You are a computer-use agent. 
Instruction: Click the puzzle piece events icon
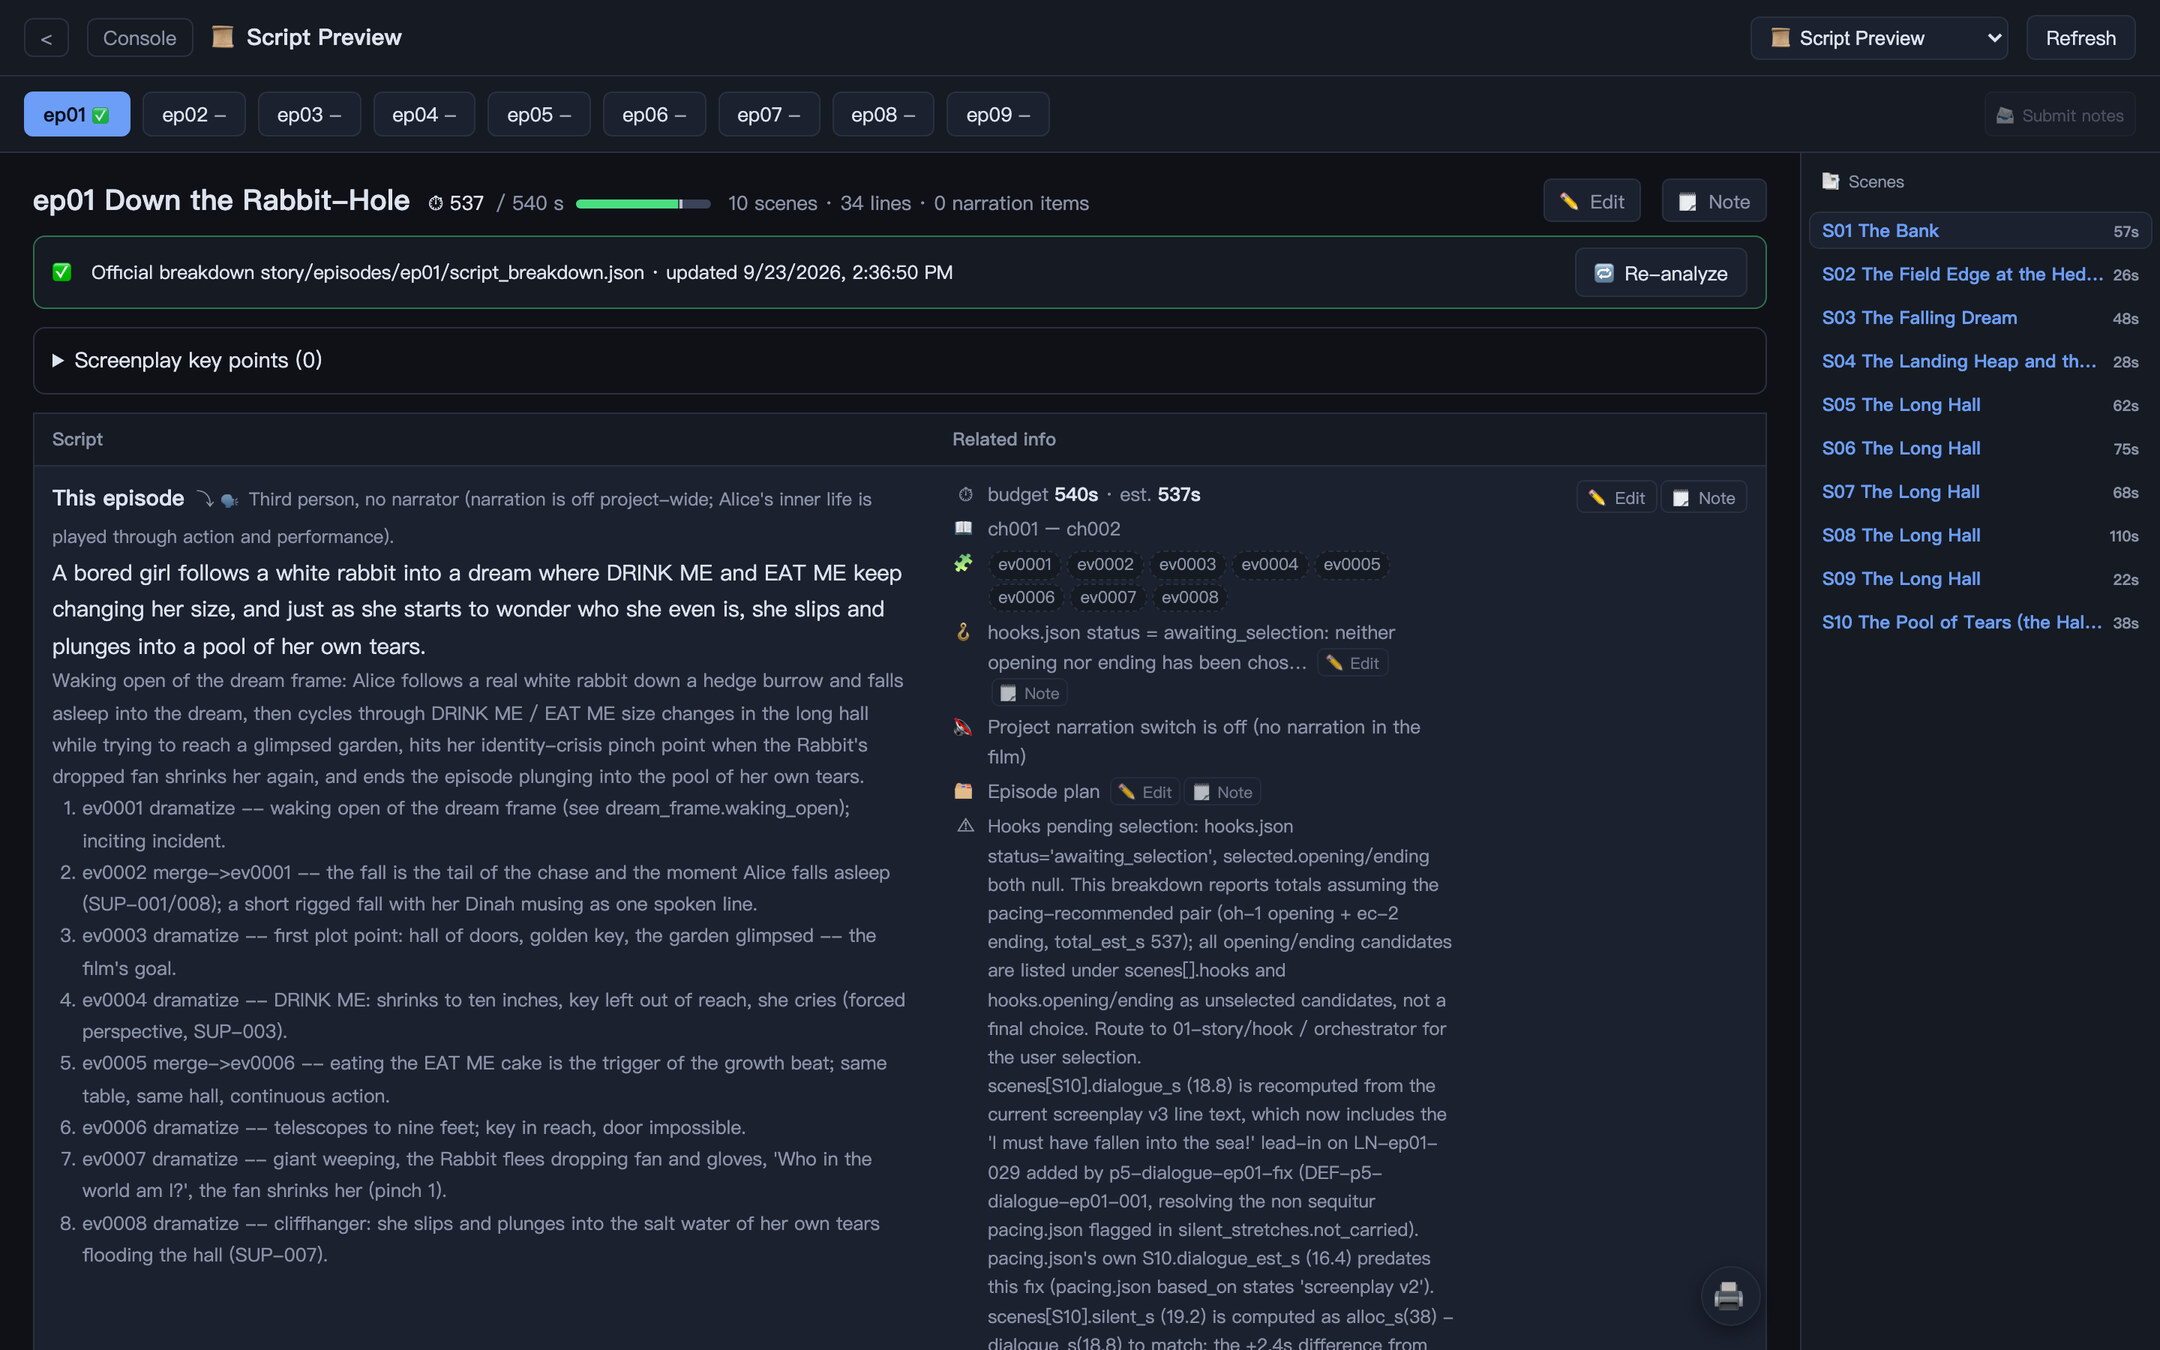963,564
